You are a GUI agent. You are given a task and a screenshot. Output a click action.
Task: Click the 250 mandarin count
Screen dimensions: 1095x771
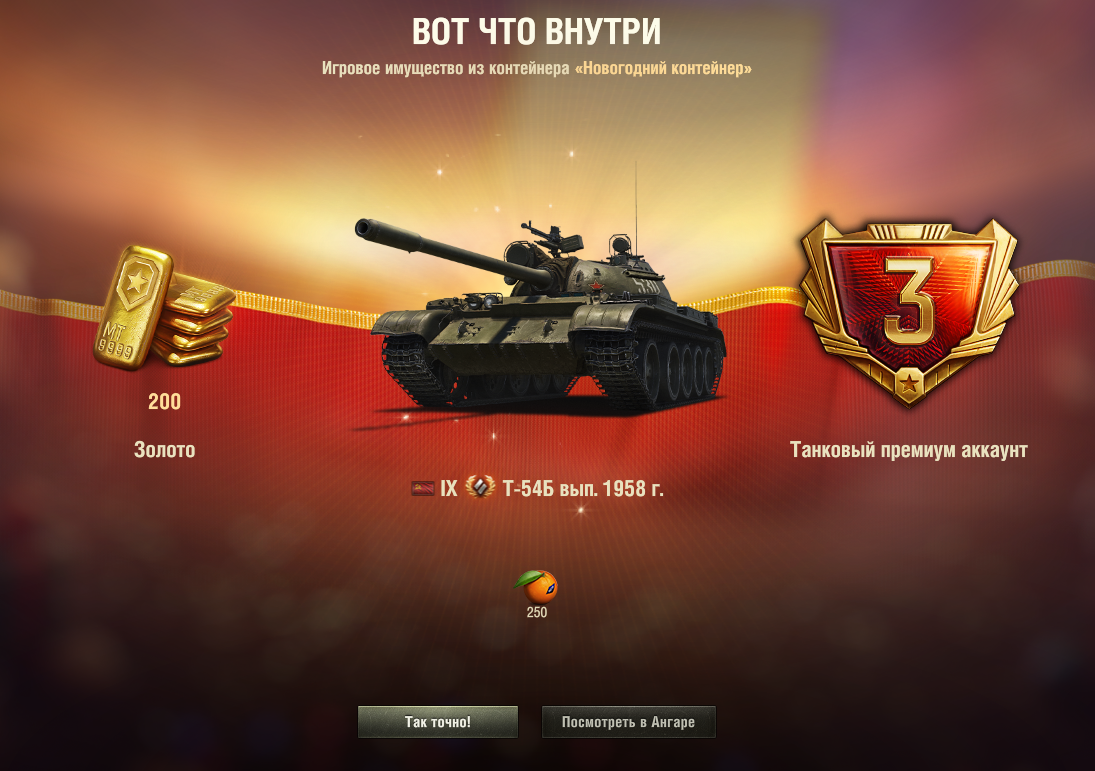click(x=536, y=612)
